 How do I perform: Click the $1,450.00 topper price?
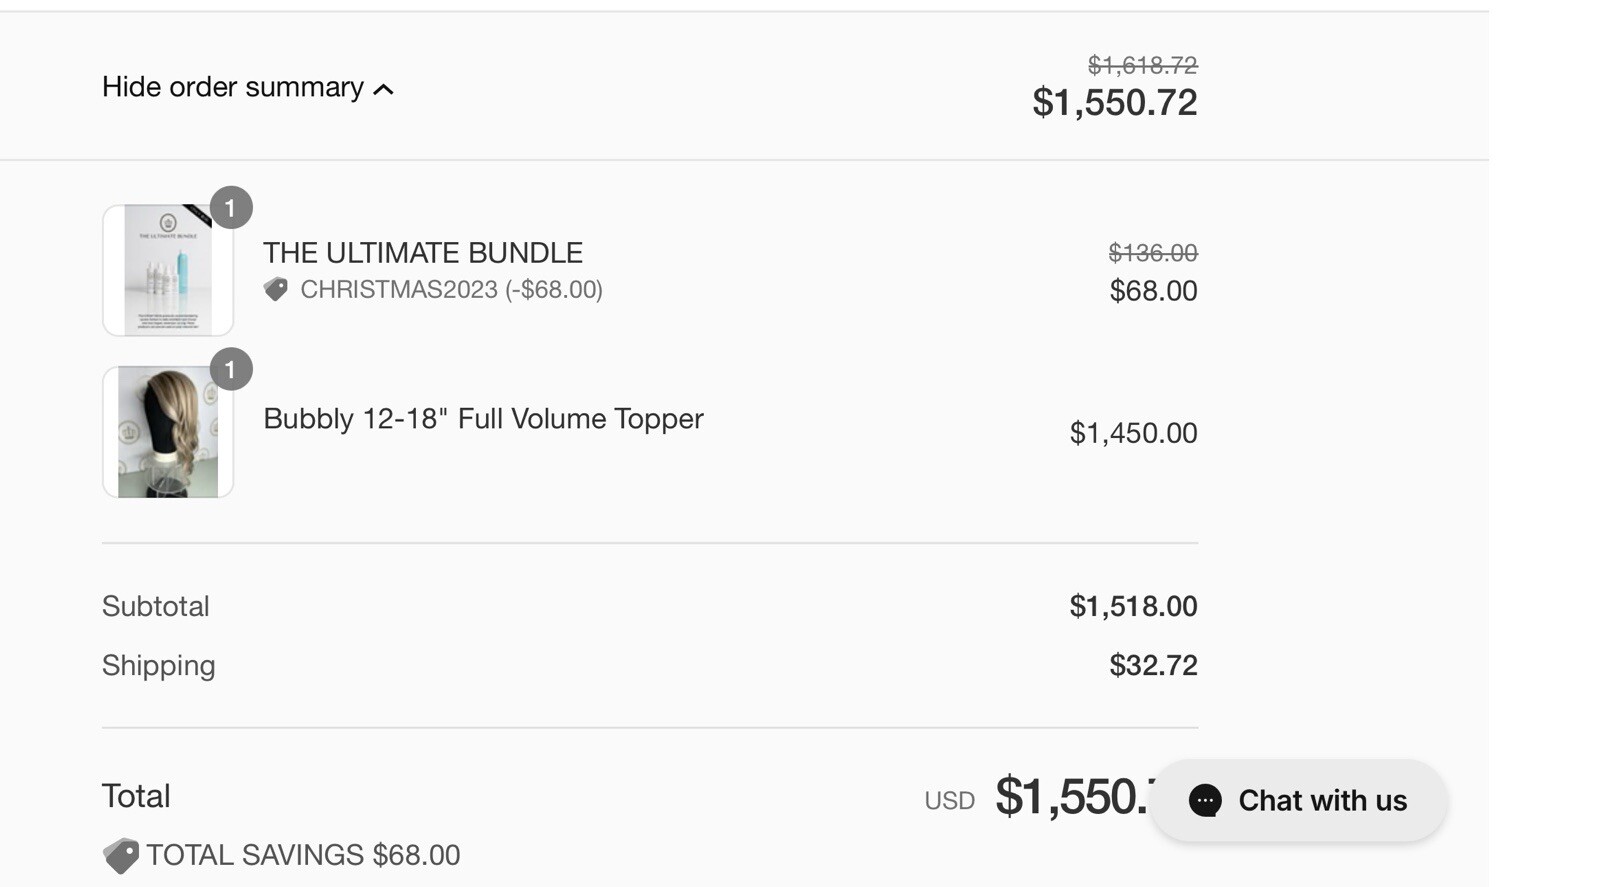[x=1133, y=433]
